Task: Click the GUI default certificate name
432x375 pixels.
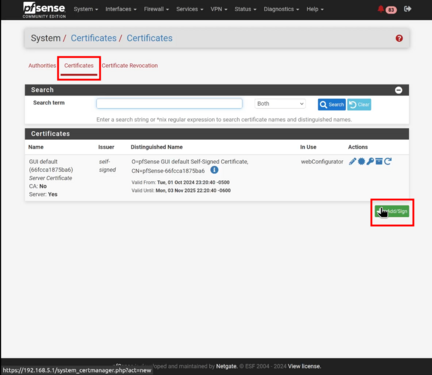Action: (x=43, y=162)
